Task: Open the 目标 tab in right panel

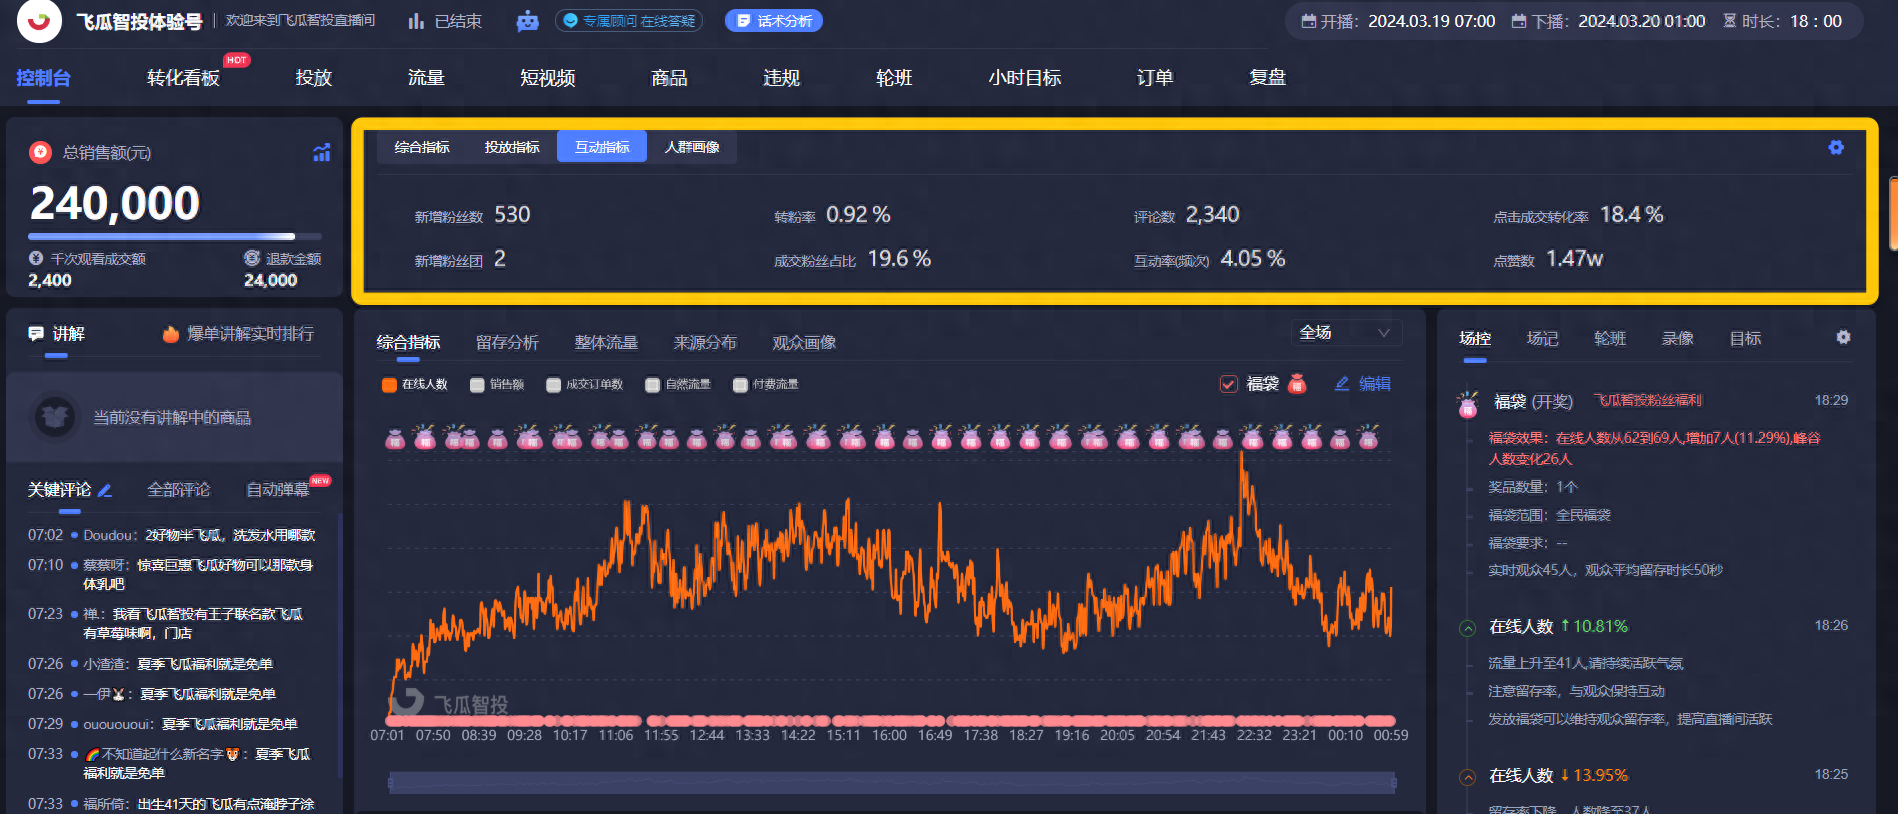Action: pos(1745,339)
